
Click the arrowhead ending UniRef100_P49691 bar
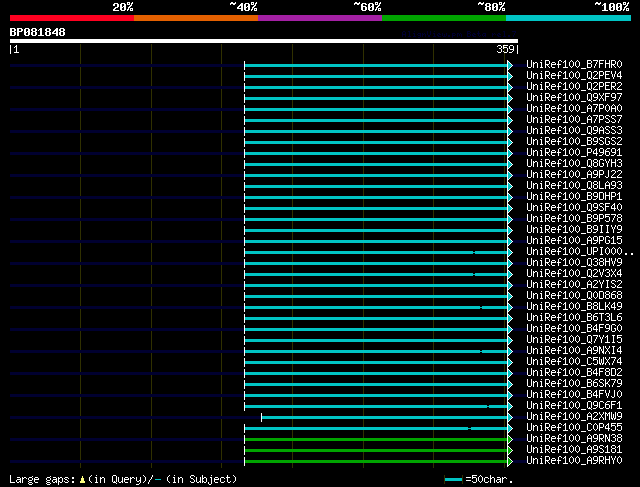pos(510,153)
